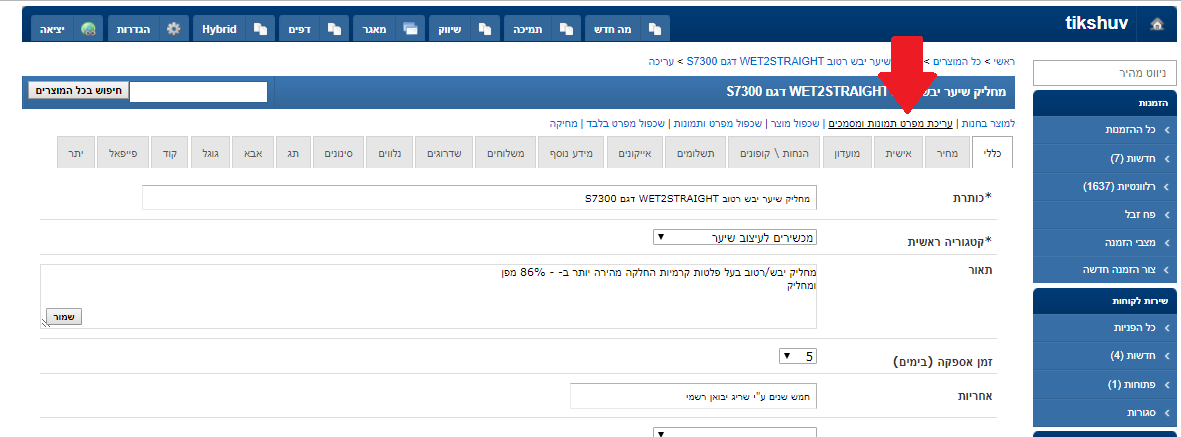
Task: Focus the ניווט מהיר quick navigation field
Action: coord(1103,73)
